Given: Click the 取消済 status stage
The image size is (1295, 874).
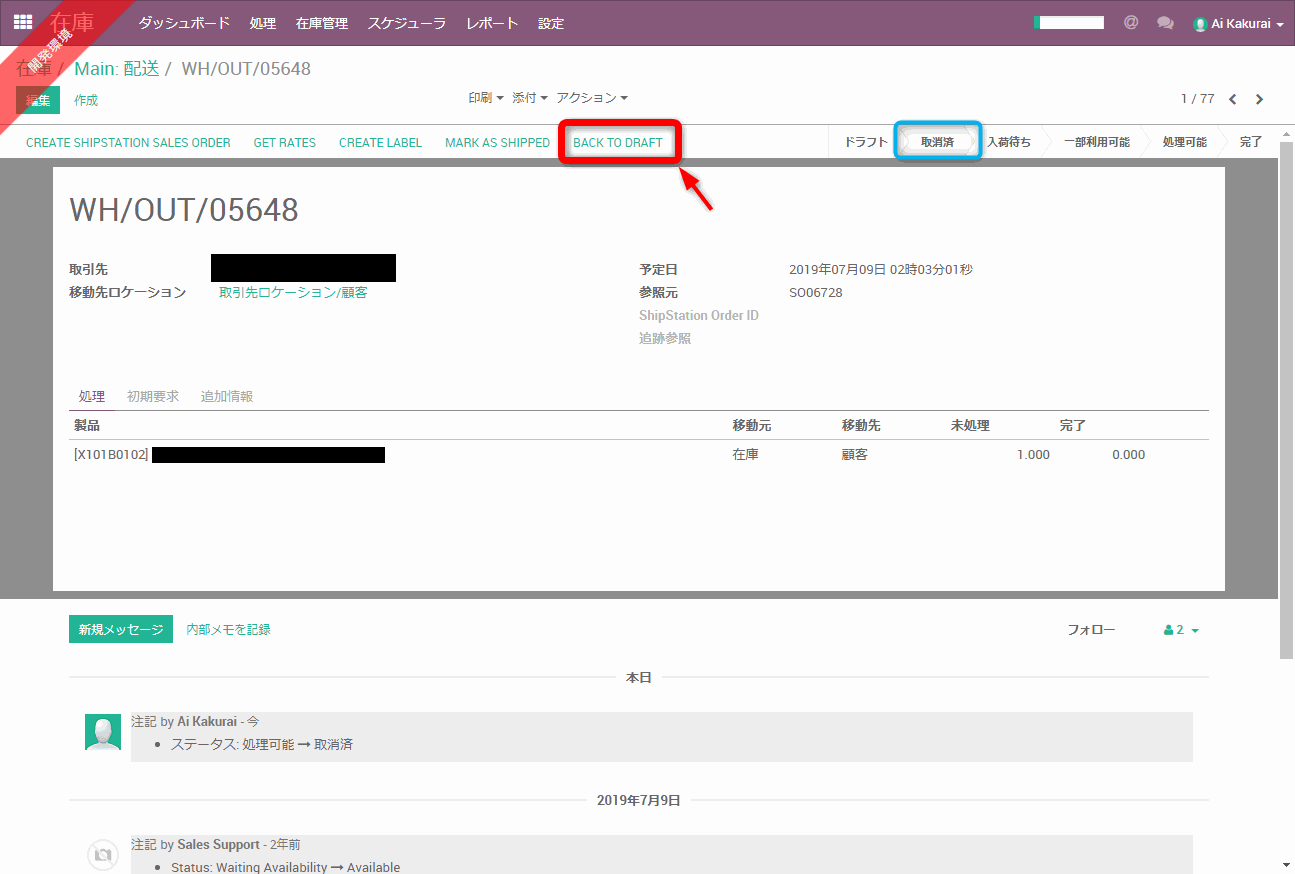Looking at the screenshot, I should [x=937, y=142].
